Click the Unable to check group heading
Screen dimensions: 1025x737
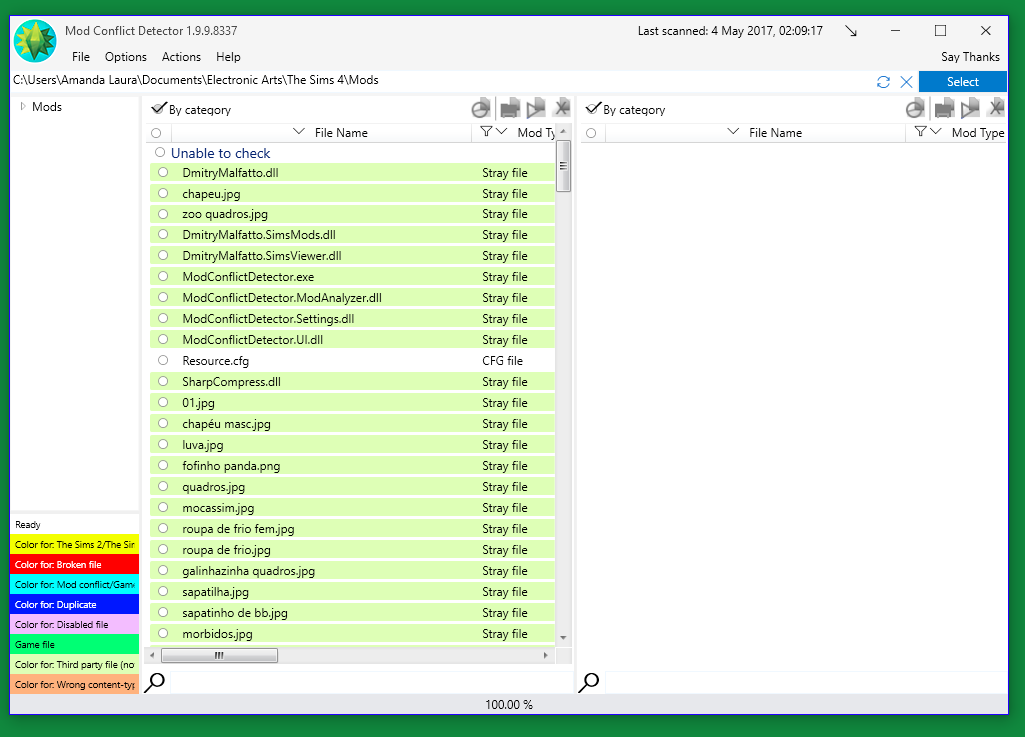[x=220, y=153]
